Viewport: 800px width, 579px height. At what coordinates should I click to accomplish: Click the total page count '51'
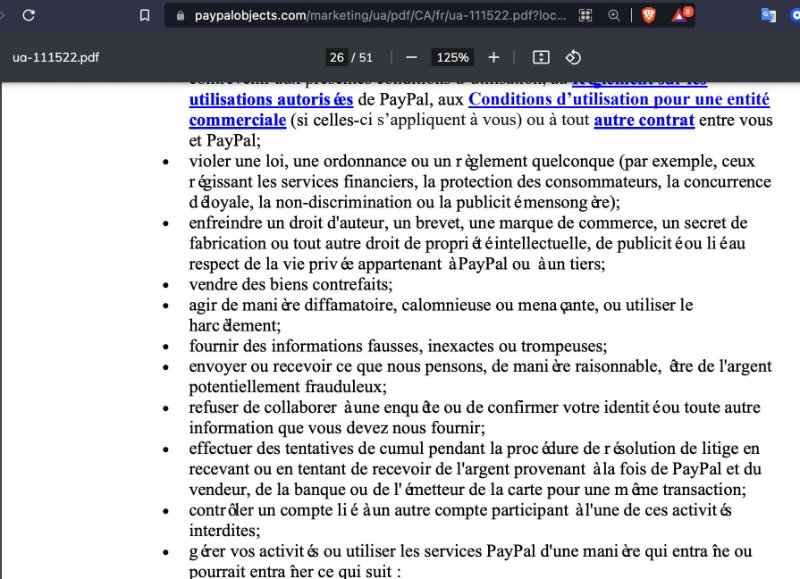[x=365, y=57]
